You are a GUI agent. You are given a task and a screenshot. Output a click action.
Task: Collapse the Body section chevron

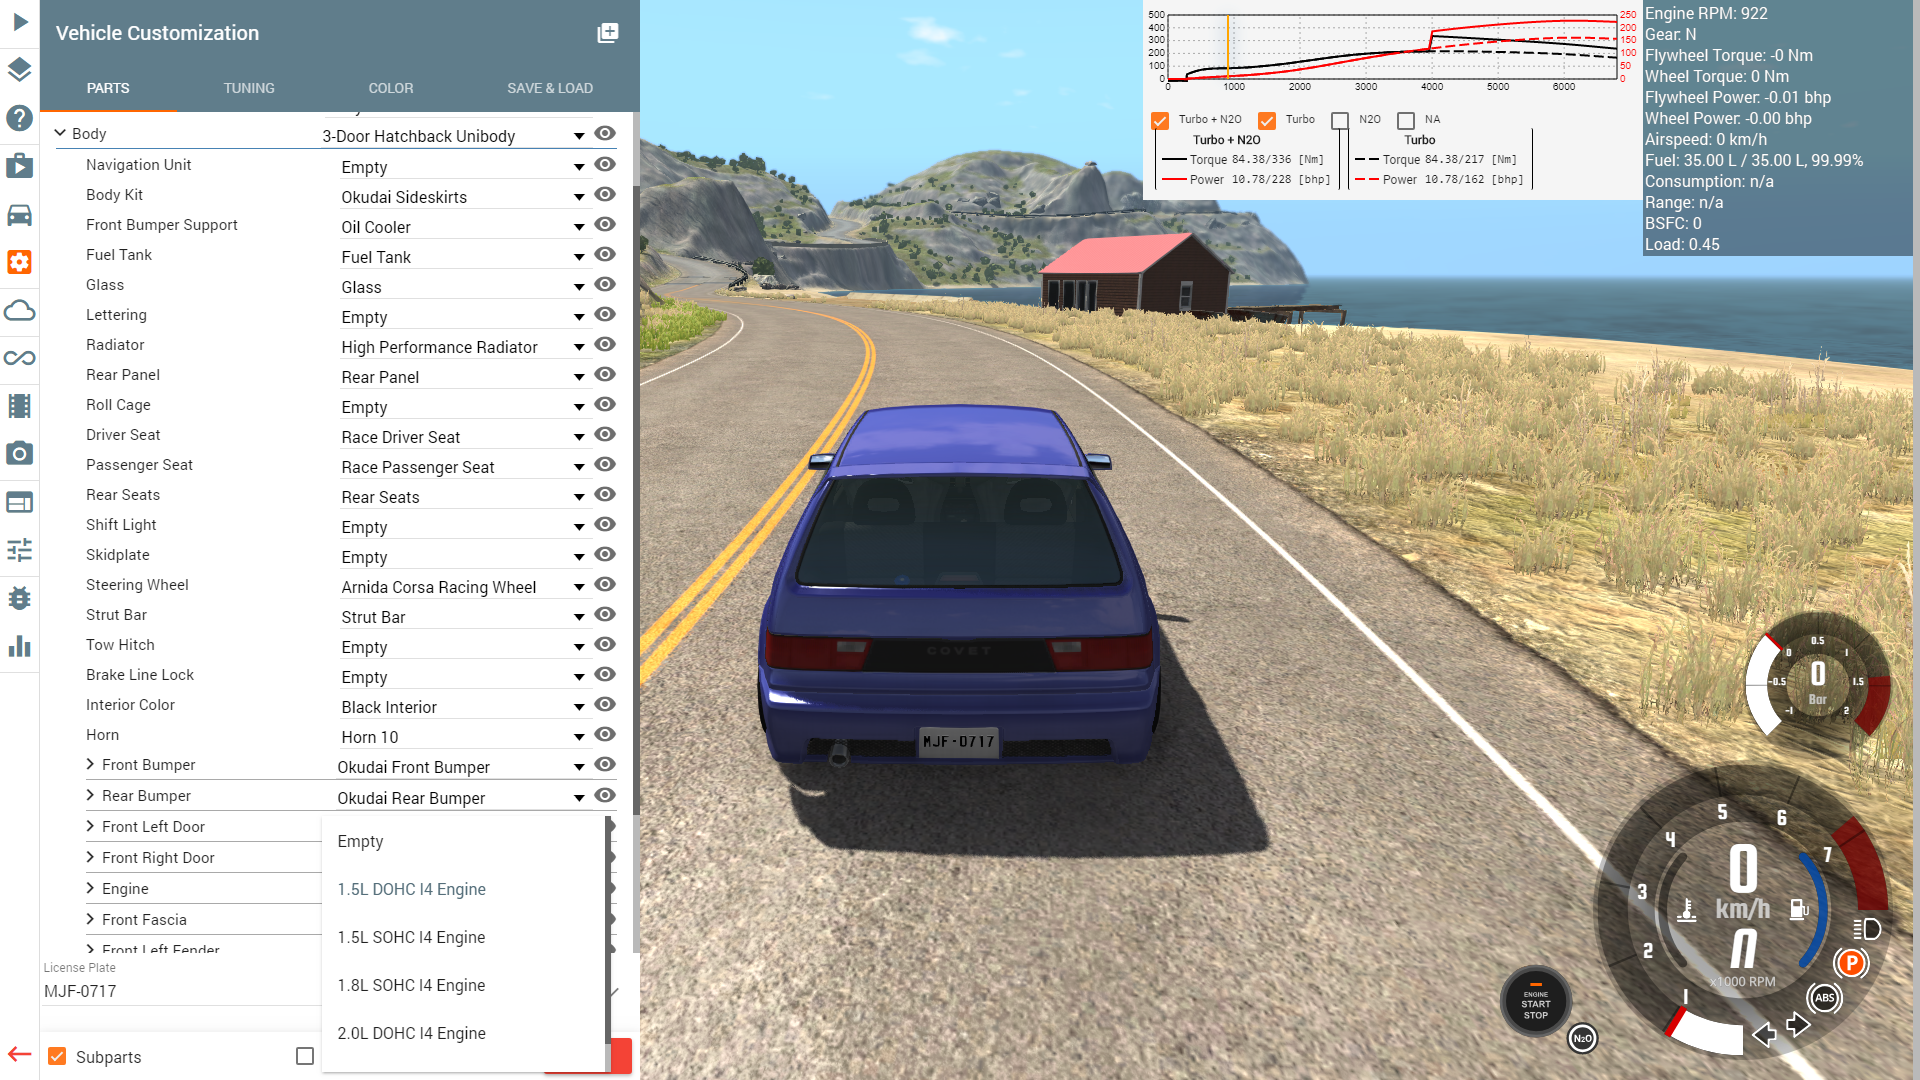tap(60, 133)
